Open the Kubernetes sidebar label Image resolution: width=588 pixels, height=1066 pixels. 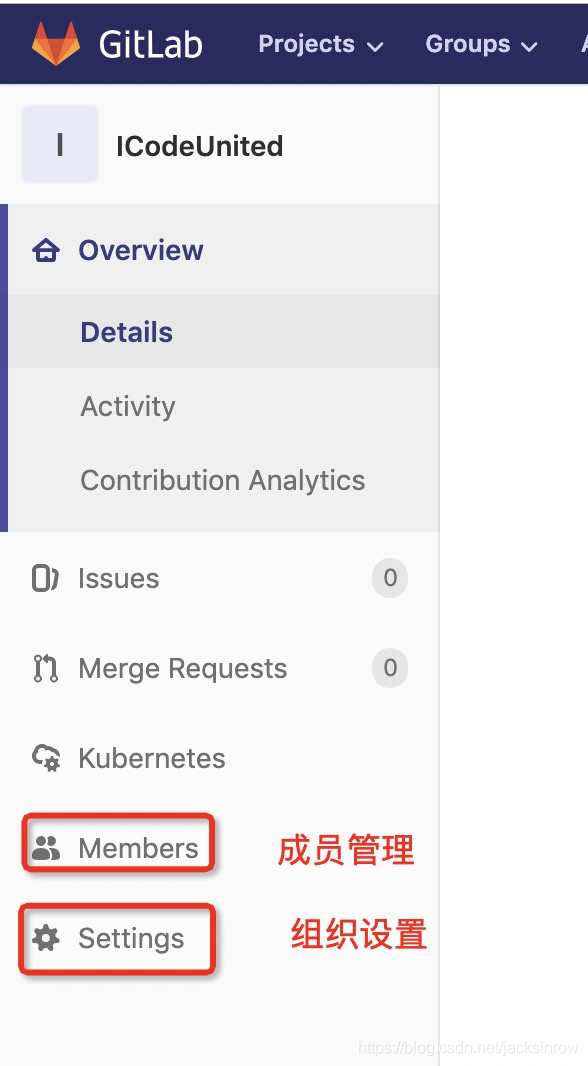tap(152, 758)
